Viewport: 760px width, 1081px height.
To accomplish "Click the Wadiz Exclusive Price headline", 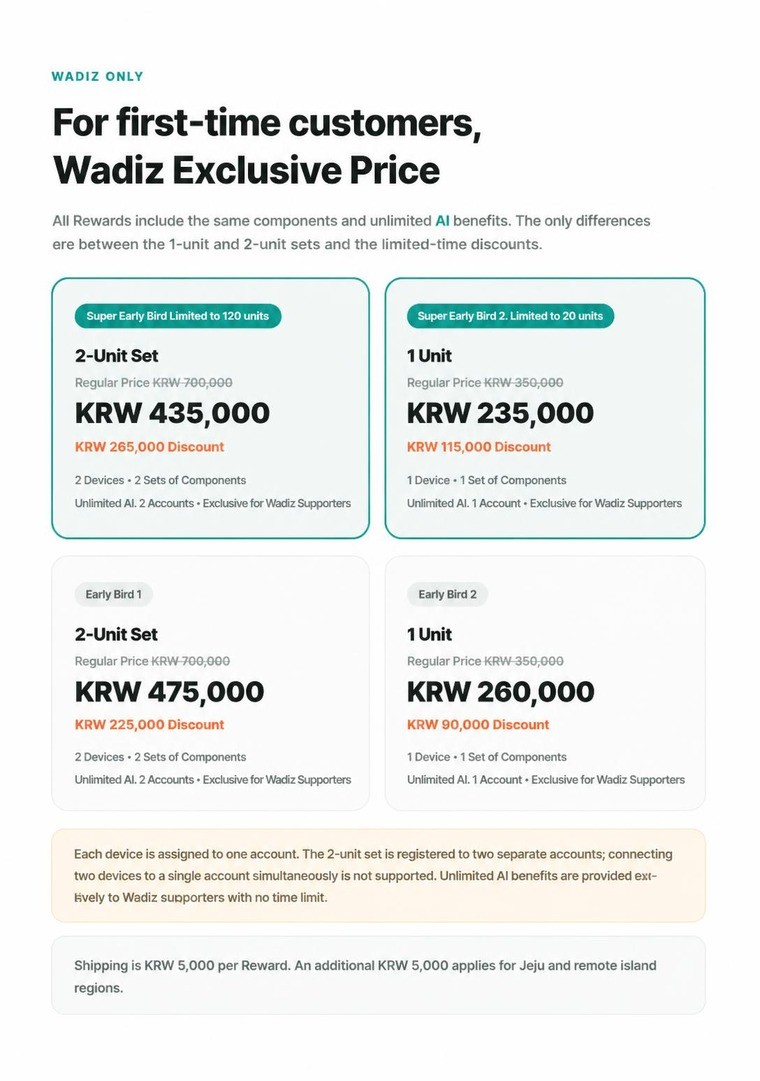I will [246, 170].
